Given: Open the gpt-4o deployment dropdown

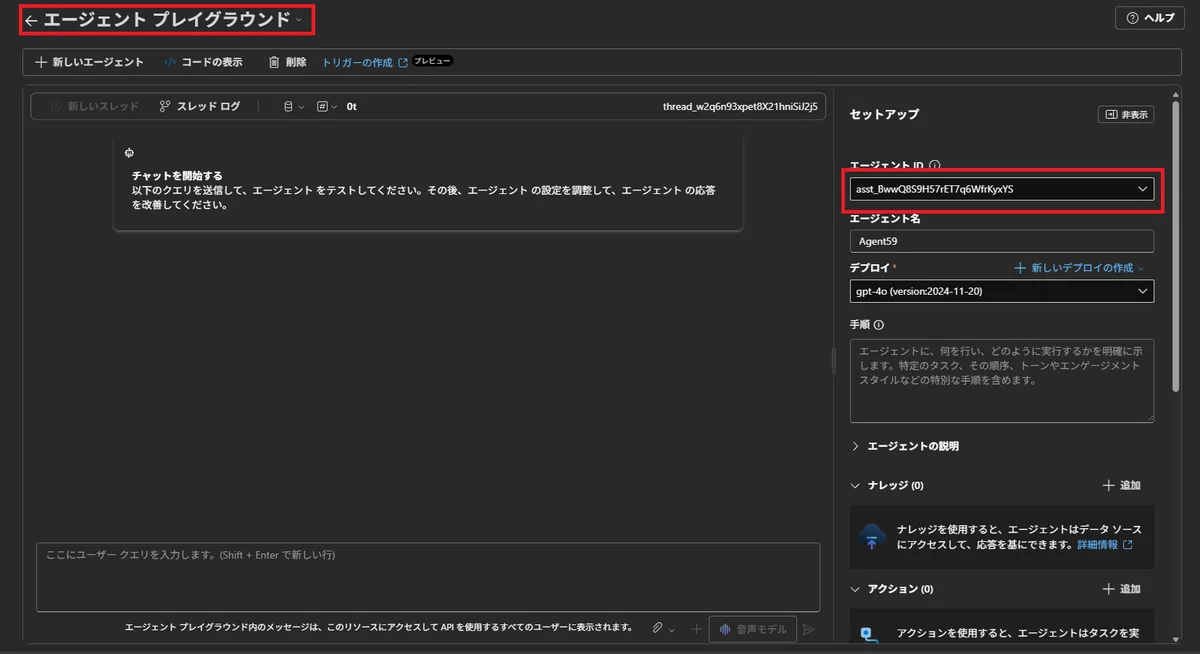Looking at the screenshot, I should (1002, 291).
